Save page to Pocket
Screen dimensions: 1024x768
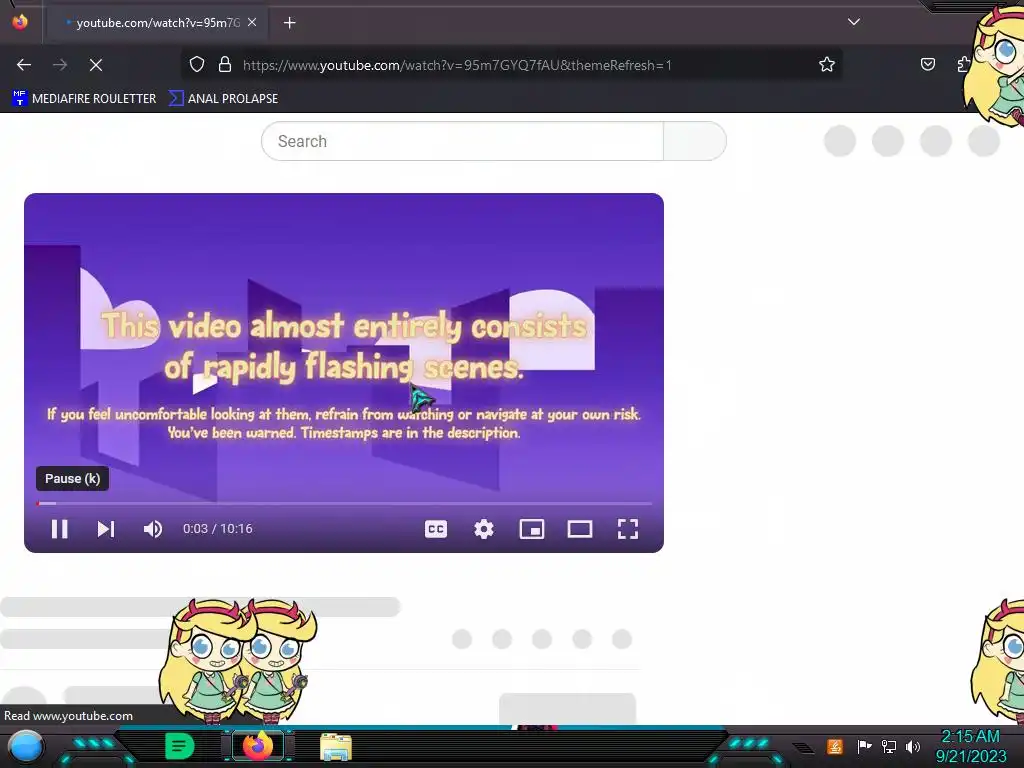pyautogui.click(x=927, y=64)
